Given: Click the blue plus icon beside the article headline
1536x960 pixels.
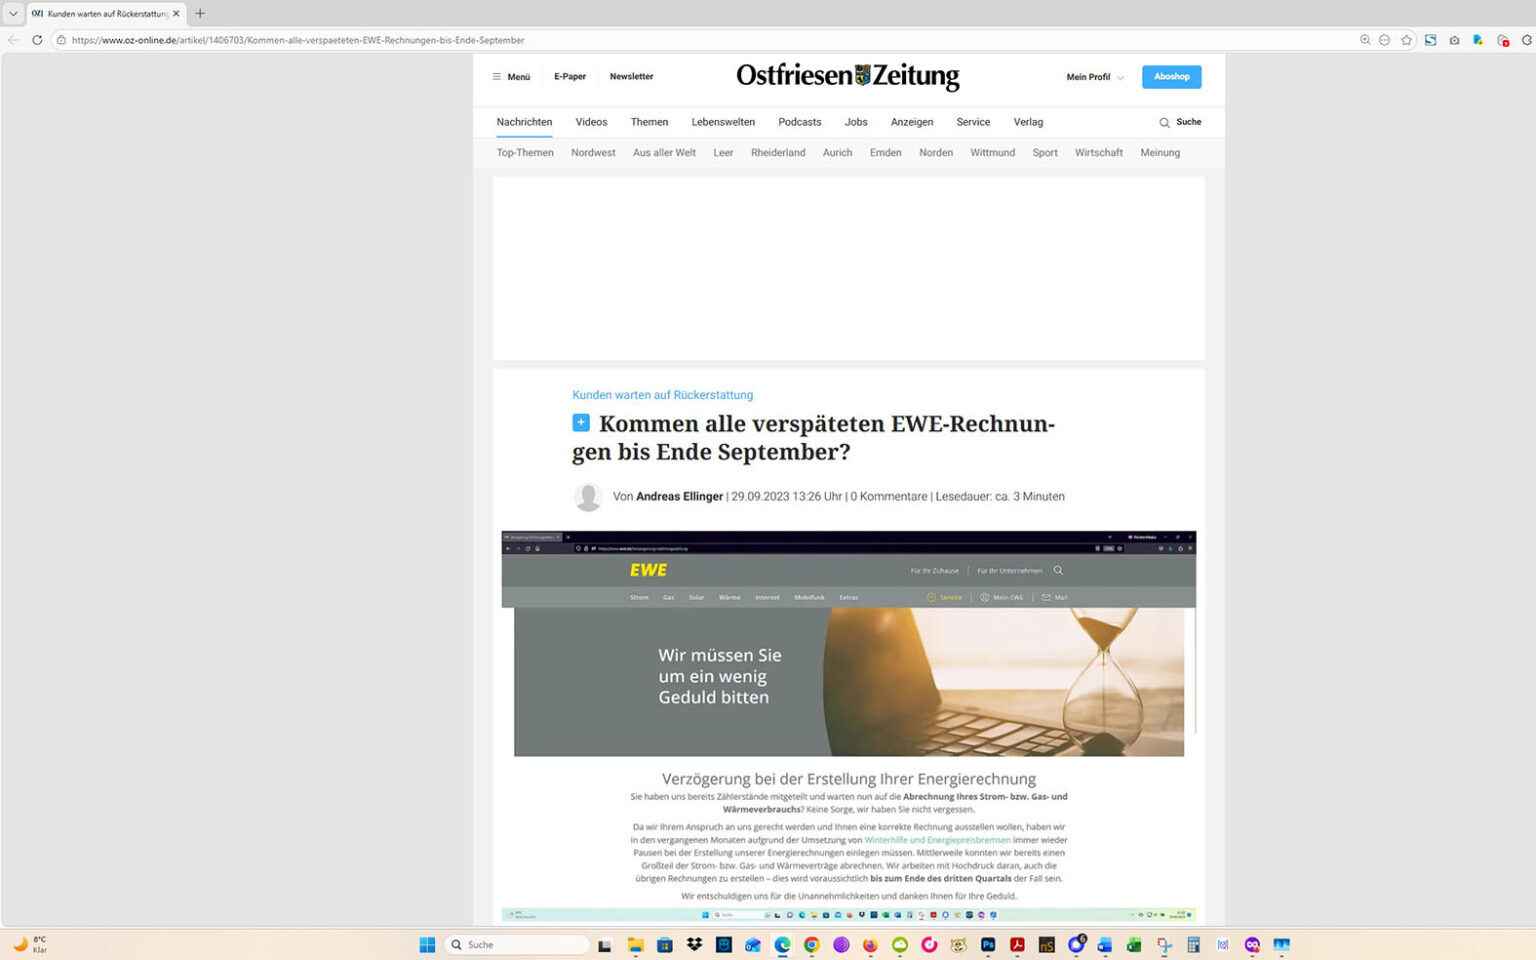Looking at the screenshot, I should point(580,422).
